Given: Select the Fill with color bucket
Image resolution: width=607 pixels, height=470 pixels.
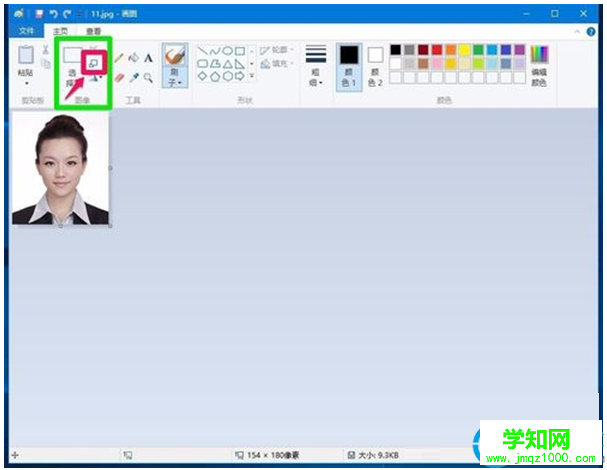Looking at the screenshot, I should [x=134, y=58].
